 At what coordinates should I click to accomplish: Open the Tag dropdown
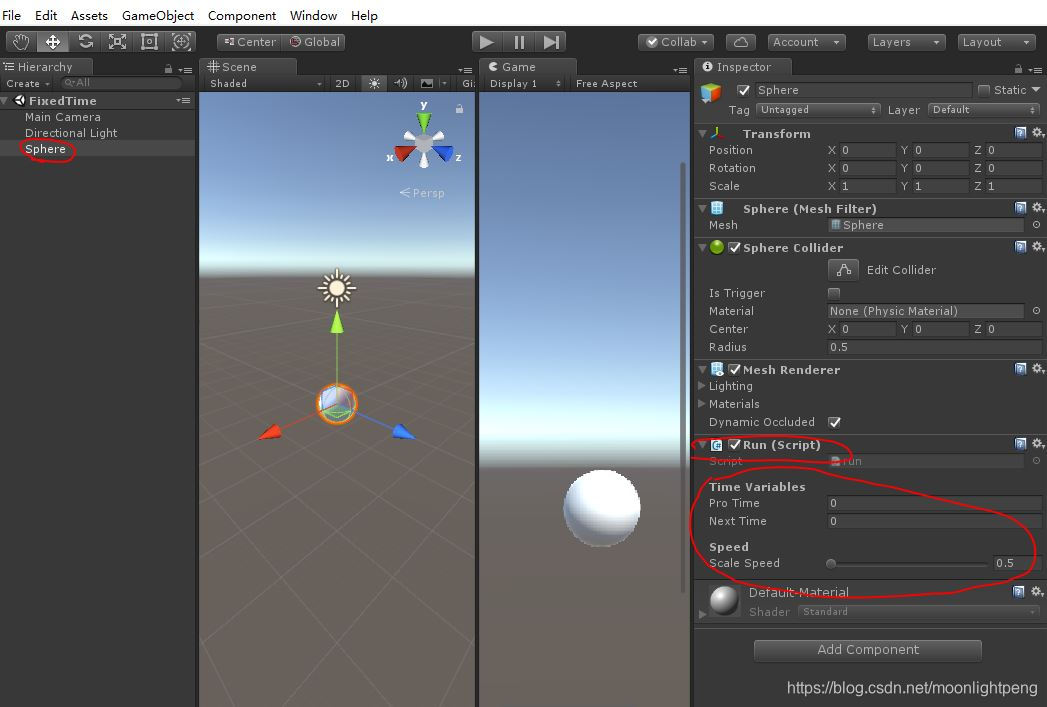(819, 109)
